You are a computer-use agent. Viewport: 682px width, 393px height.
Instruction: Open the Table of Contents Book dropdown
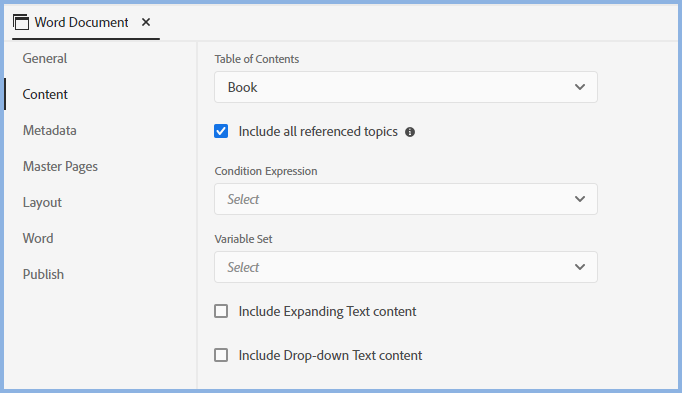click(406, 87)
